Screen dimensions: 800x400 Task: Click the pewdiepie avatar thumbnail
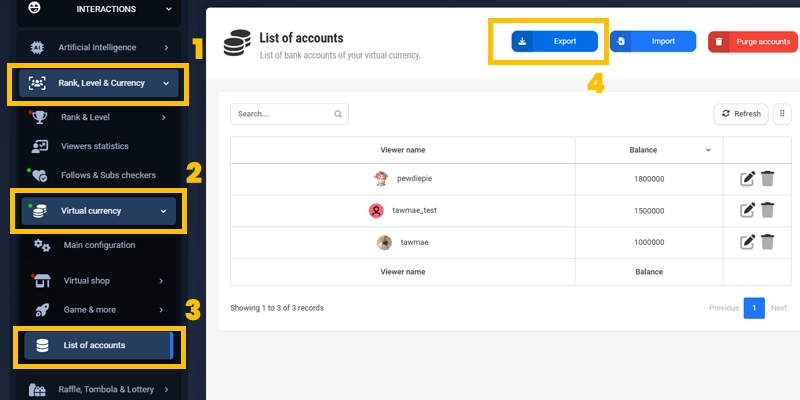(x=381, y=179)
